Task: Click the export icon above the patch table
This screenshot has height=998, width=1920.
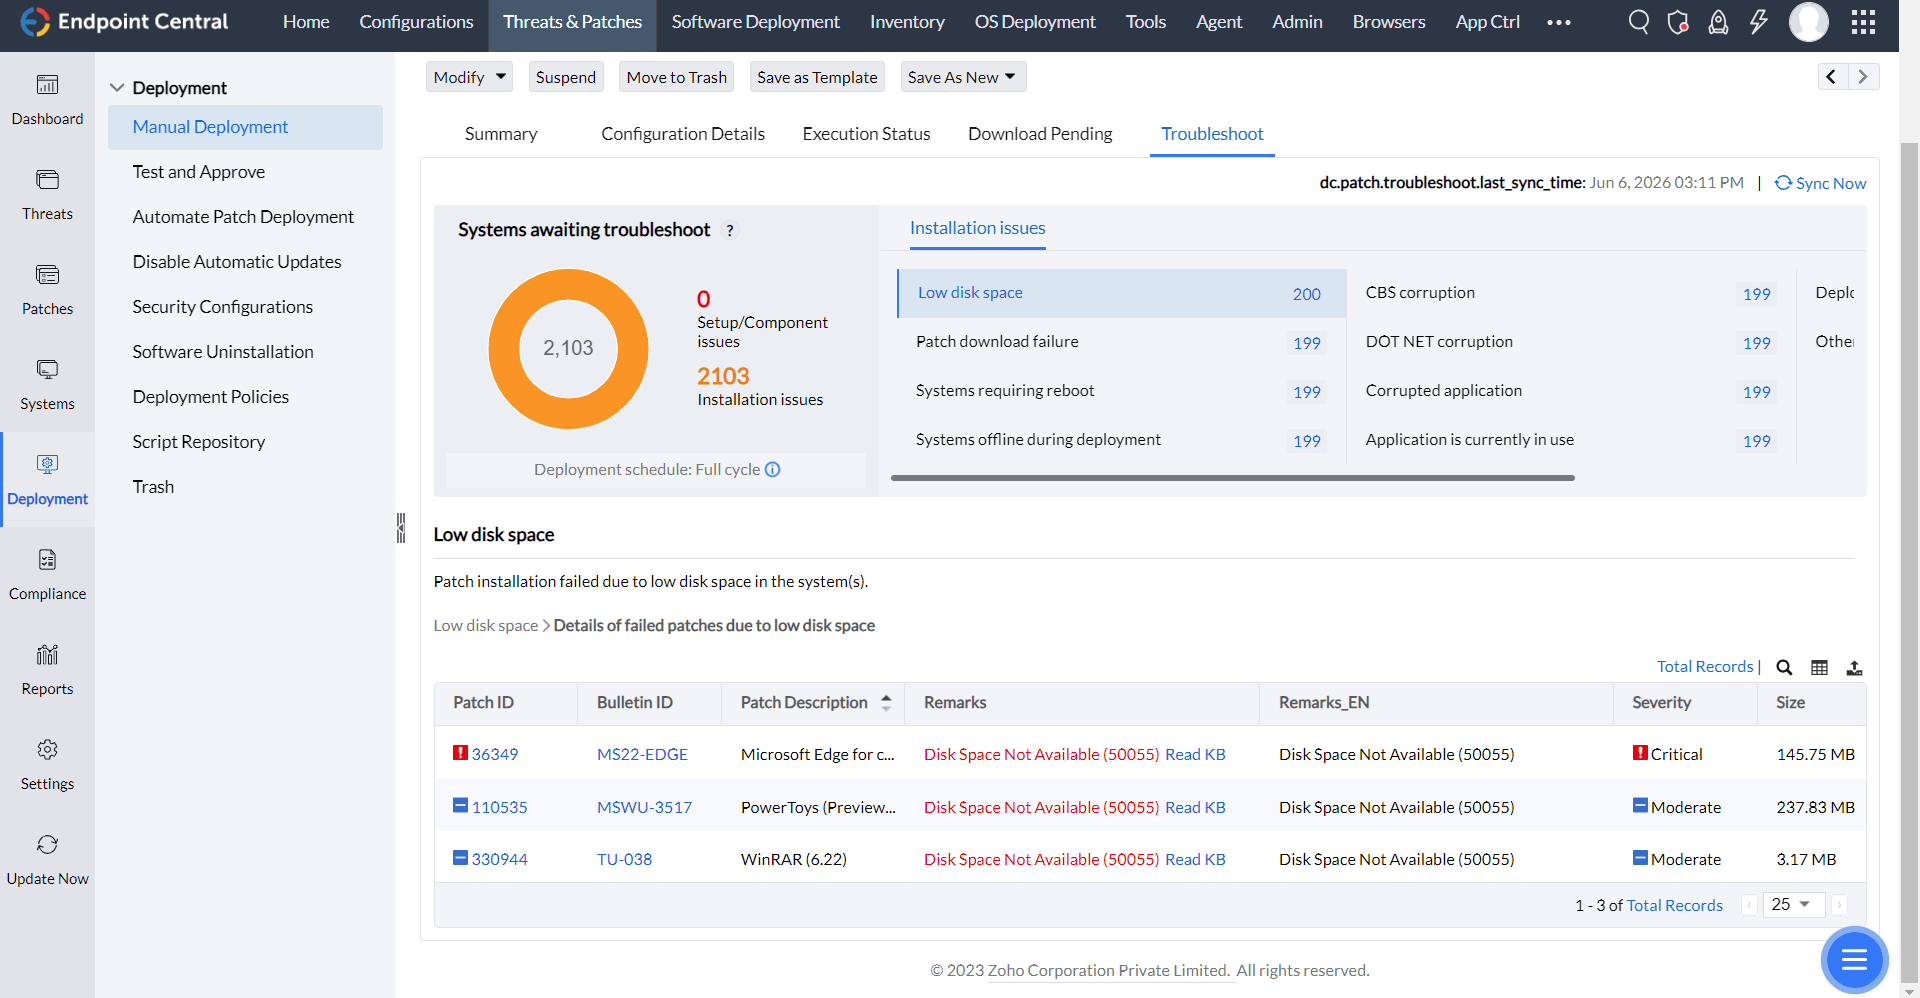Action: pos(1855,667)
